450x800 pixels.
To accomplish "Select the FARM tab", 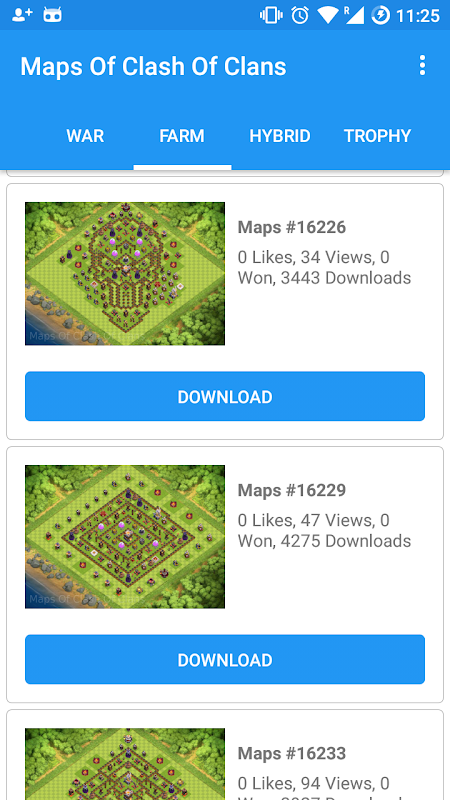I will (182, 136).
